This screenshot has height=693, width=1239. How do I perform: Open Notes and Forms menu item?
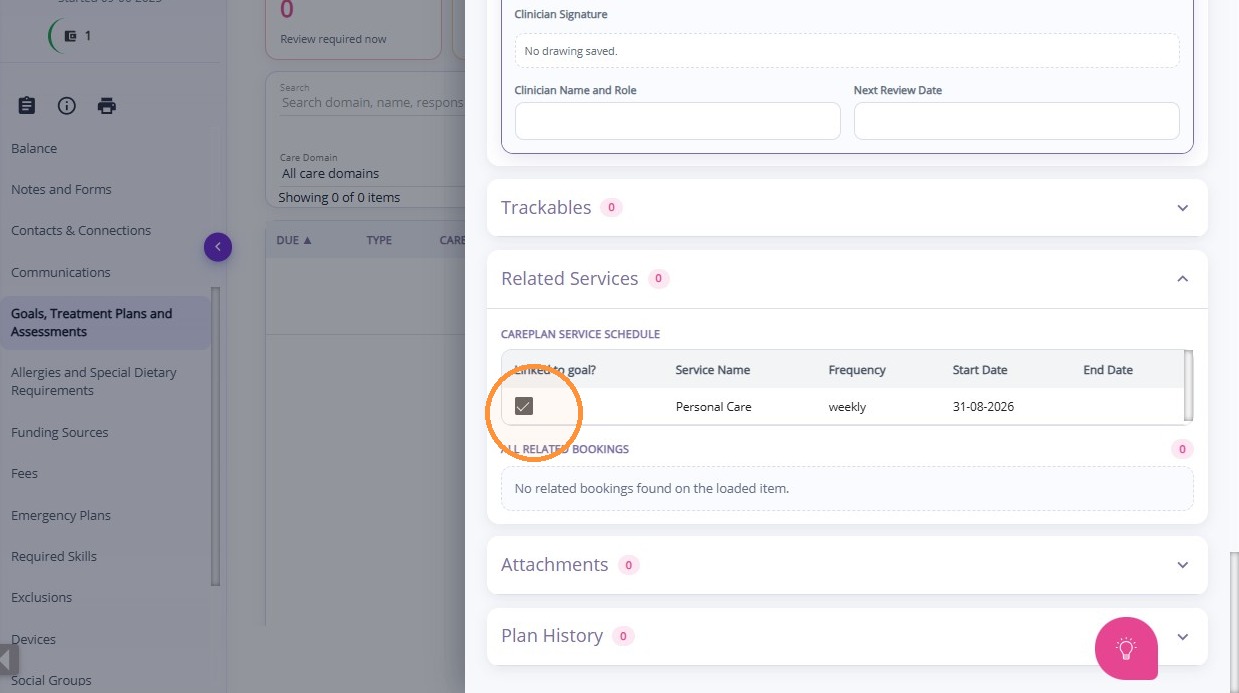tap(61, 189)
